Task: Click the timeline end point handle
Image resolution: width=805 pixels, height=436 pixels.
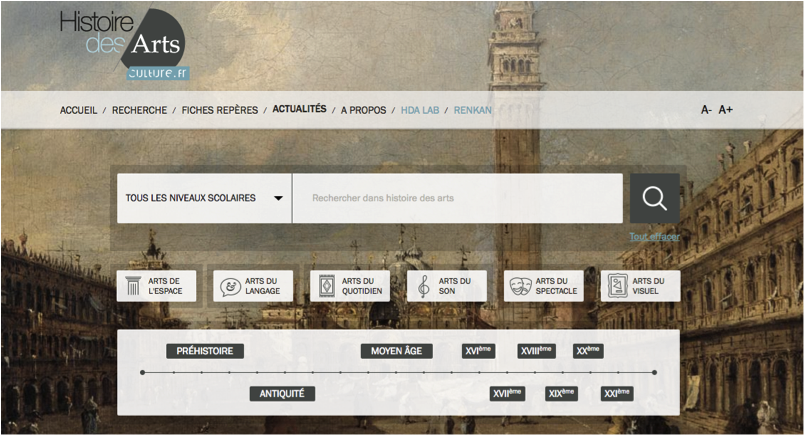Action: point(654,372)
